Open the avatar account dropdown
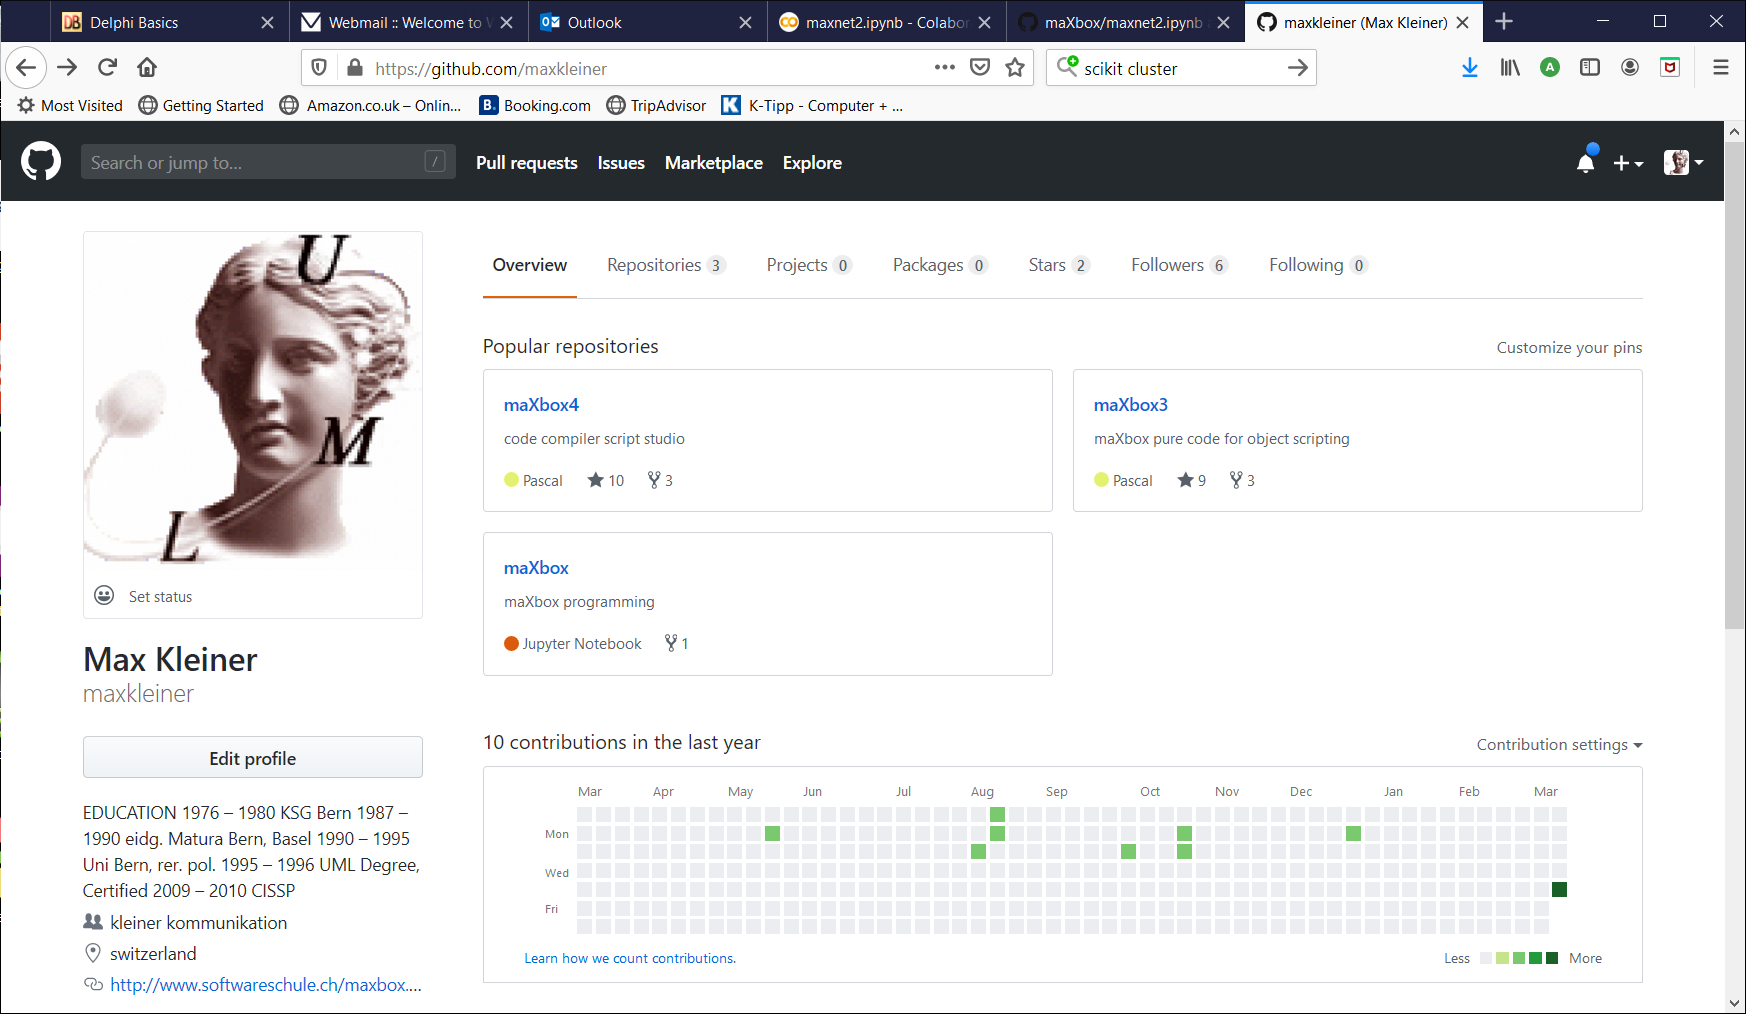1746x1014 pixels. click(1683, 161)
